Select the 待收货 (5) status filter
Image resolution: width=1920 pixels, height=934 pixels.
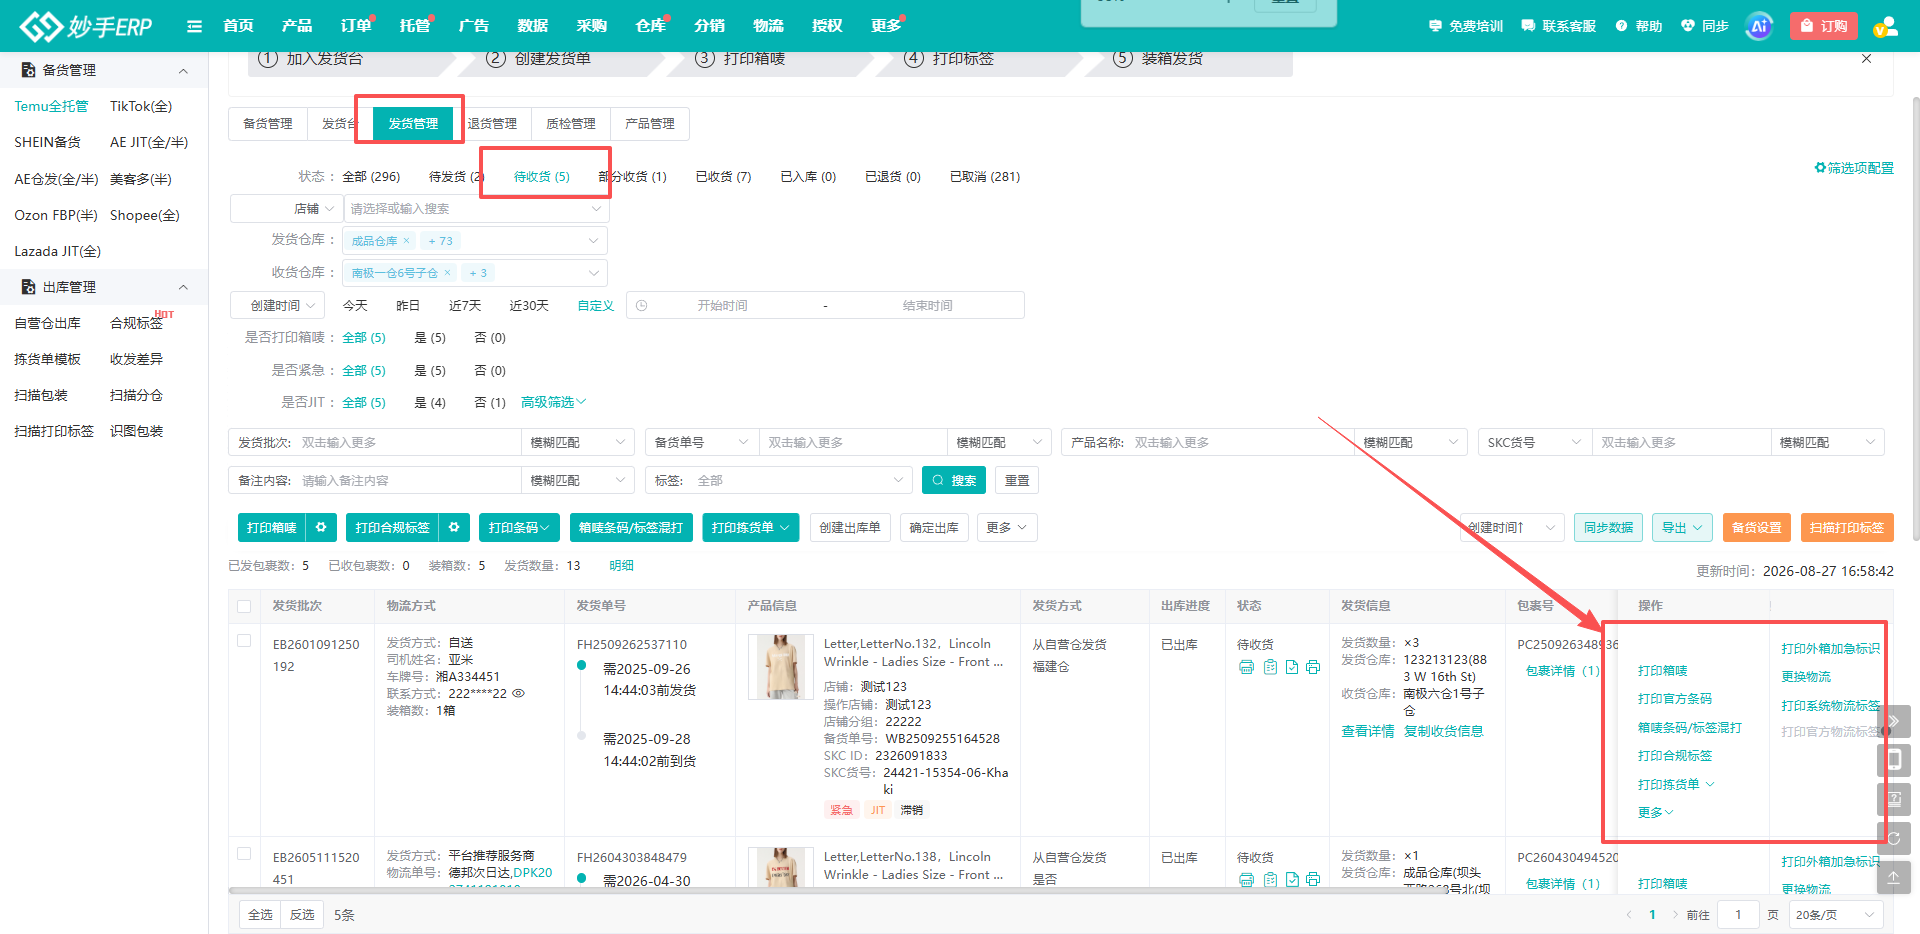coord(542,176)
